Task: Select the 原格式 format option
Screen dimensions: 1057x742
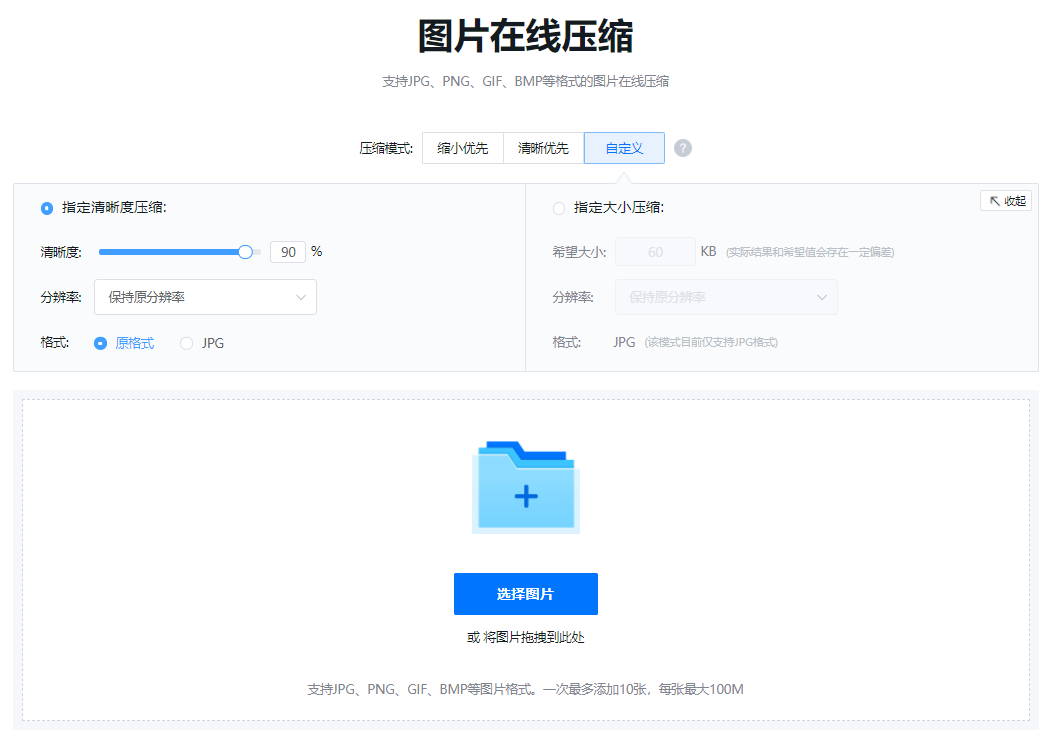Action: 101,343
